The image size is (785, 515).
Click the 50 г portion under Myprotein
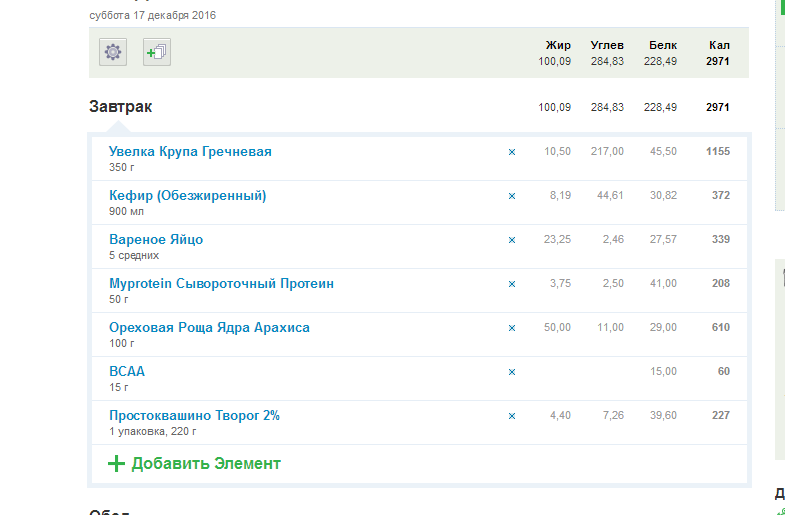(119, 300)
